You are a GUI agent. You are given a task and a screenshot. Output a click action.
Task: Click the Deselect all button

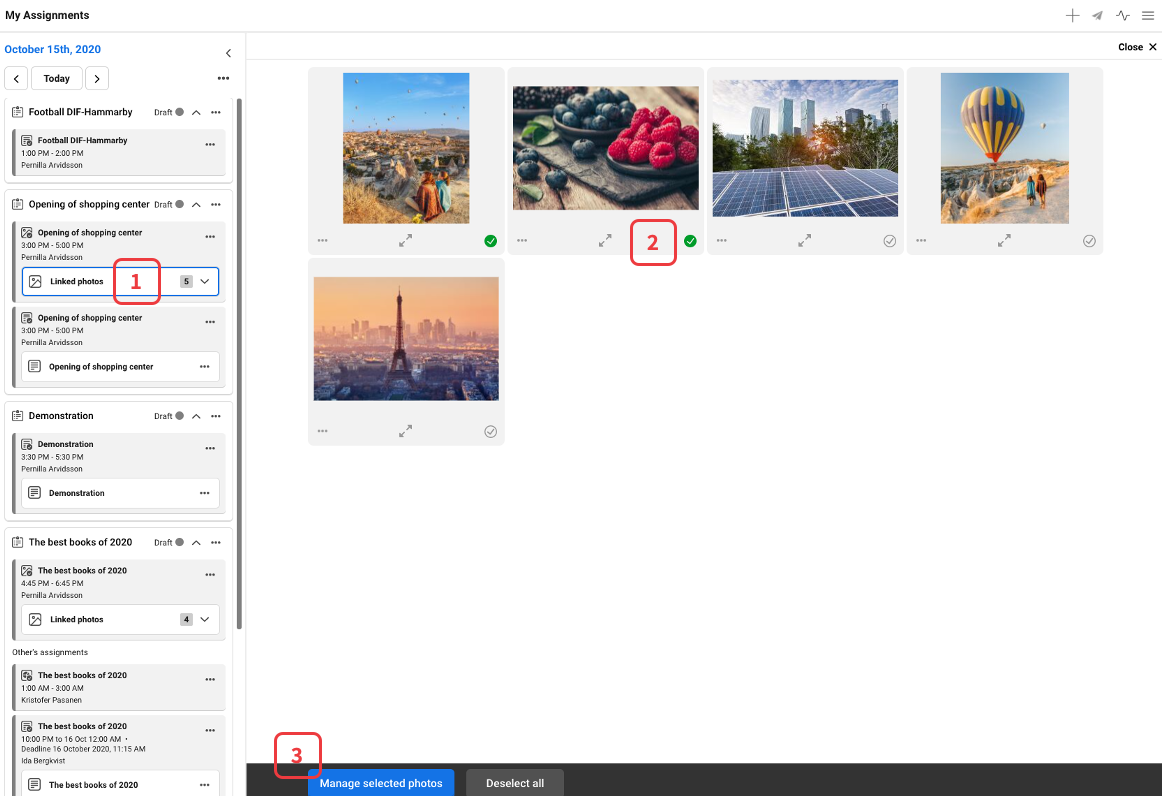coord(515,783)
